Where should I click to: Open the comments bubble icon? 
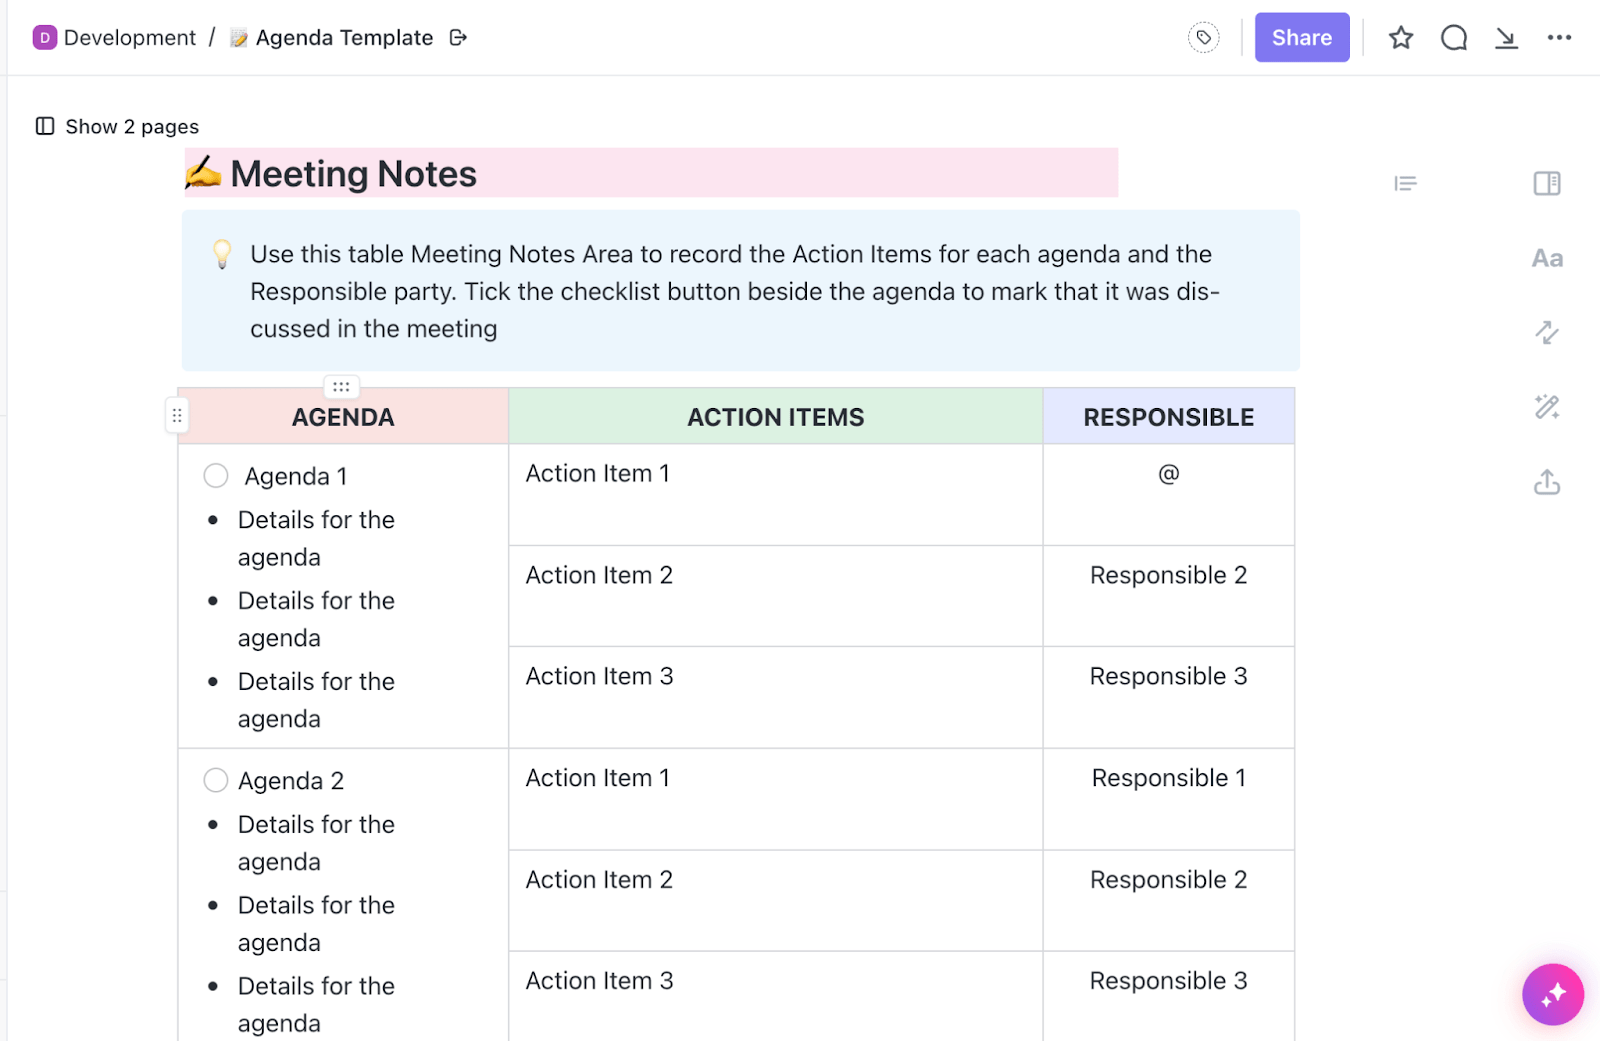click(x=1454, y=38)
